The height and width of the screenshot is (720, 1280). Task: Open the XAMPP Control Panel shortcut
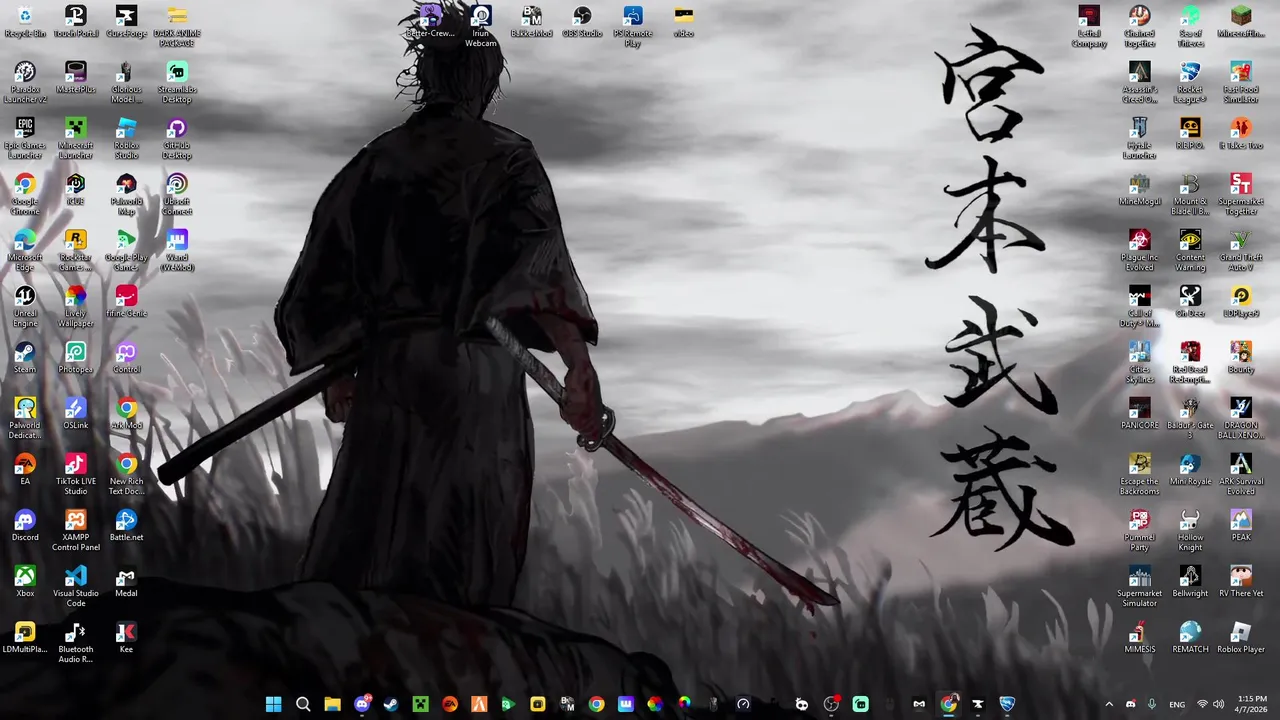[x=75, y=531]
